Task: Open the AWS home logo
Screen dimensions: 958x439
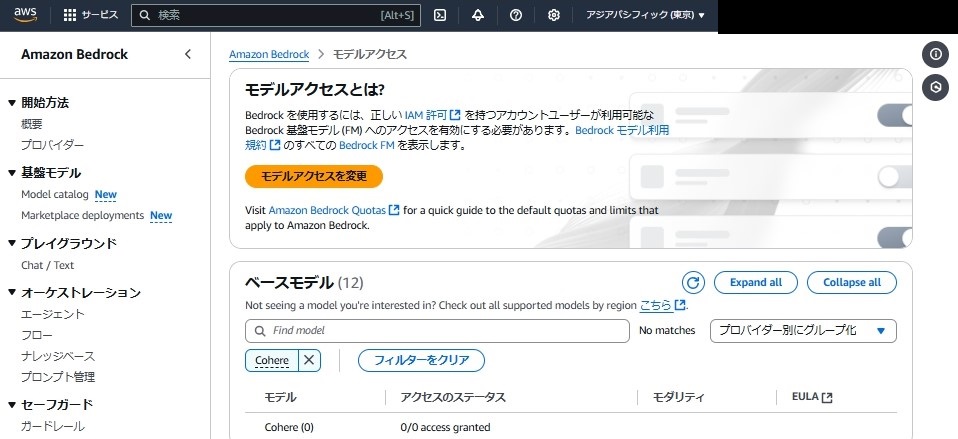Action: click(x=25, y=15)
